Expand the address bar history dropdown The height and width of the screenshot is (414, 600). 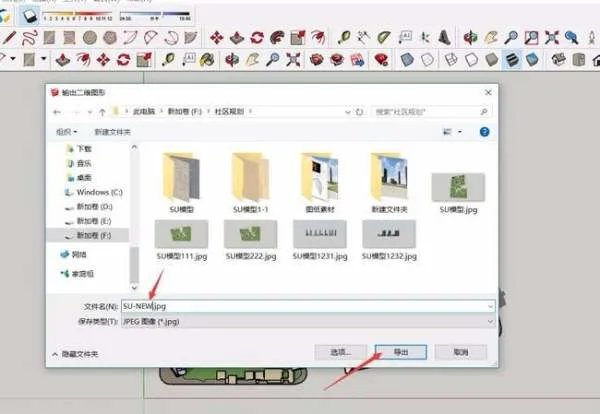click(x=347, y=112)
